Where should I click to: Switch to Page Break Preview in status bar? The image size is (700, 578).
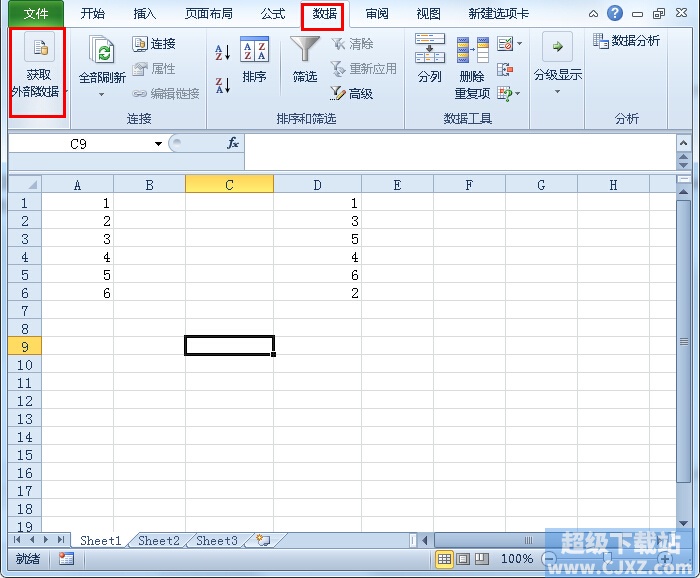[482, 558]
